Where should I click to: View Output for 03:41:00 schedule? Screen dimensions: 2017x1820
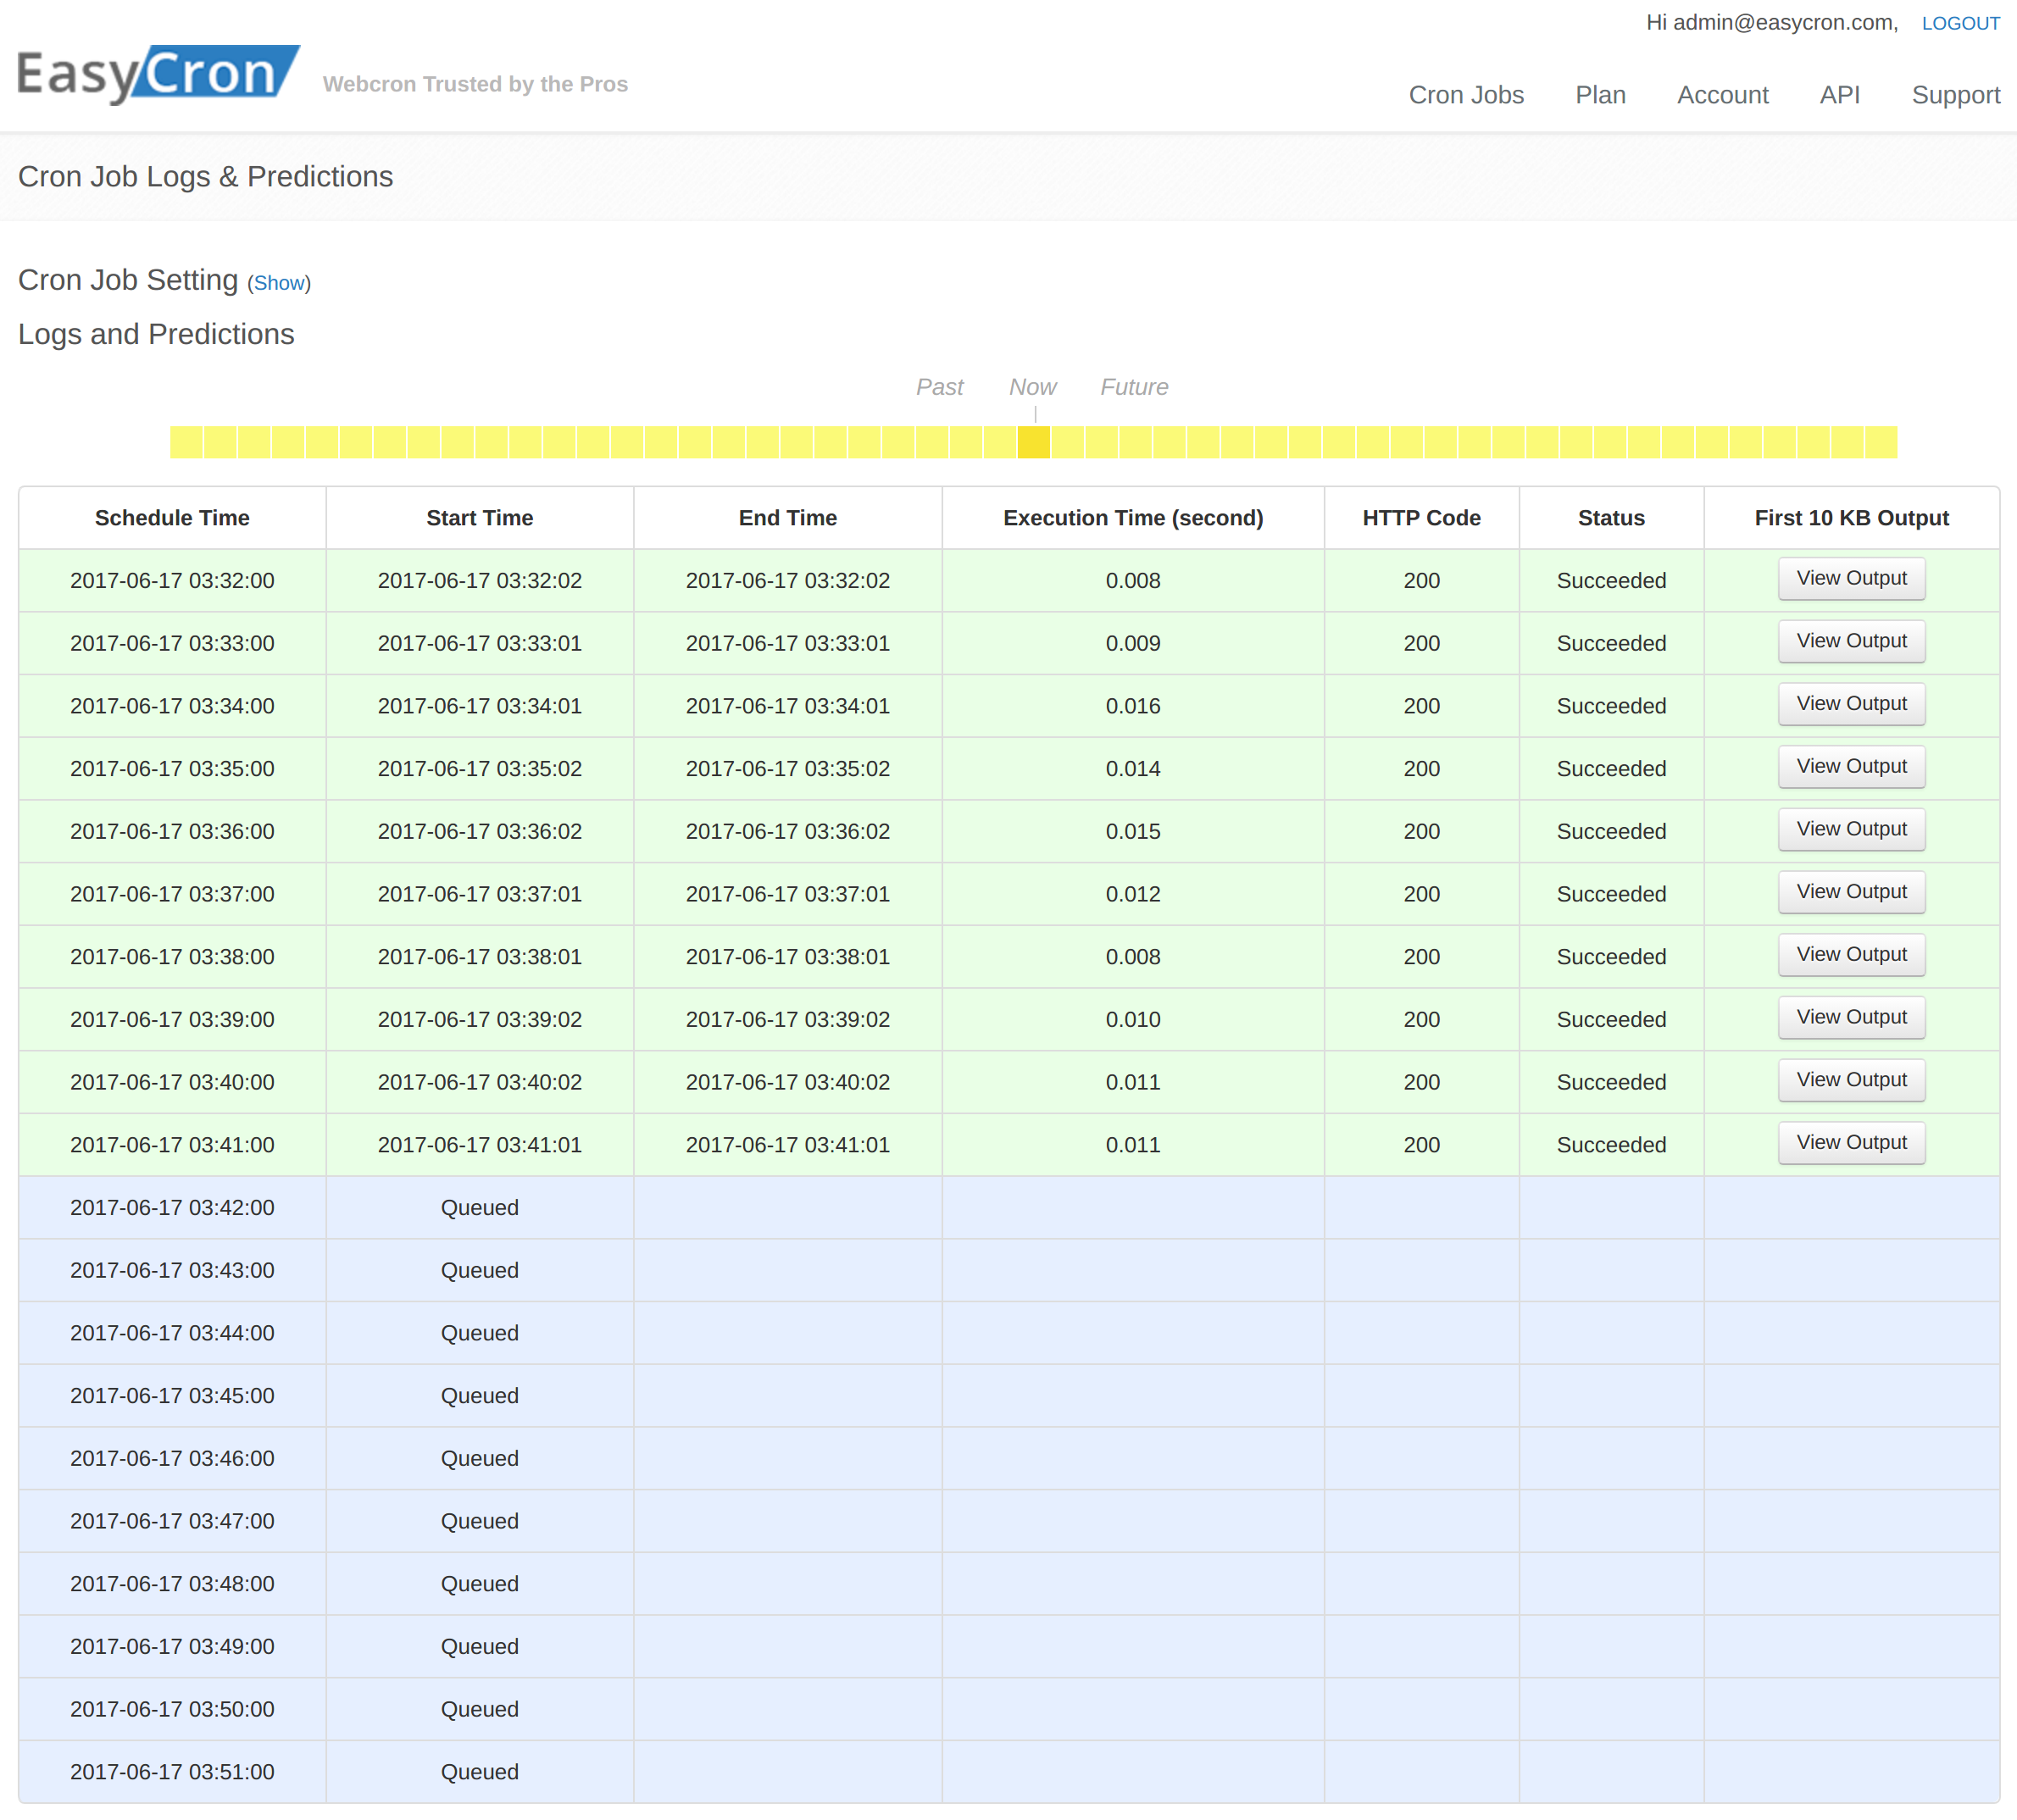1851,1143
